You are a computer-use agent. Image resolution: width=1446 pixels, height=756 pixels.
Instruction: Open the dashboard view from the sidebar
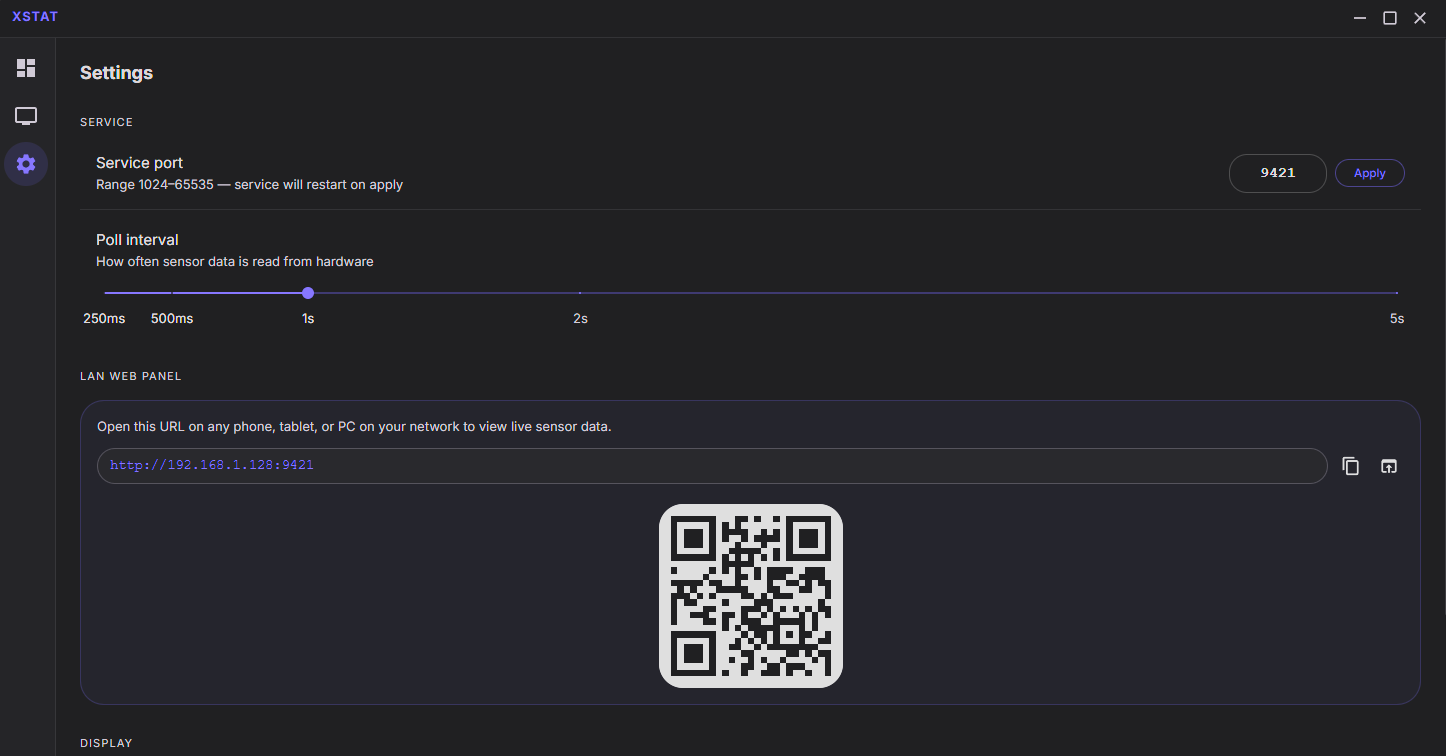tap(25, 68)
